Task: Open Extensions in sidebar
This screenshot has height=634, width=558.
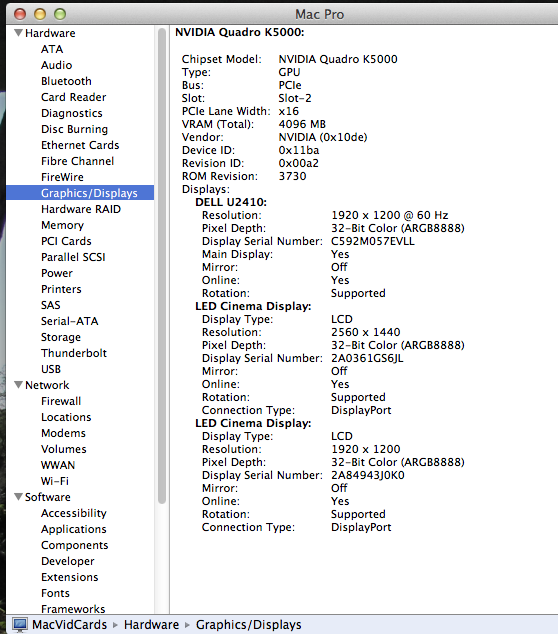Action: (70, 577)
